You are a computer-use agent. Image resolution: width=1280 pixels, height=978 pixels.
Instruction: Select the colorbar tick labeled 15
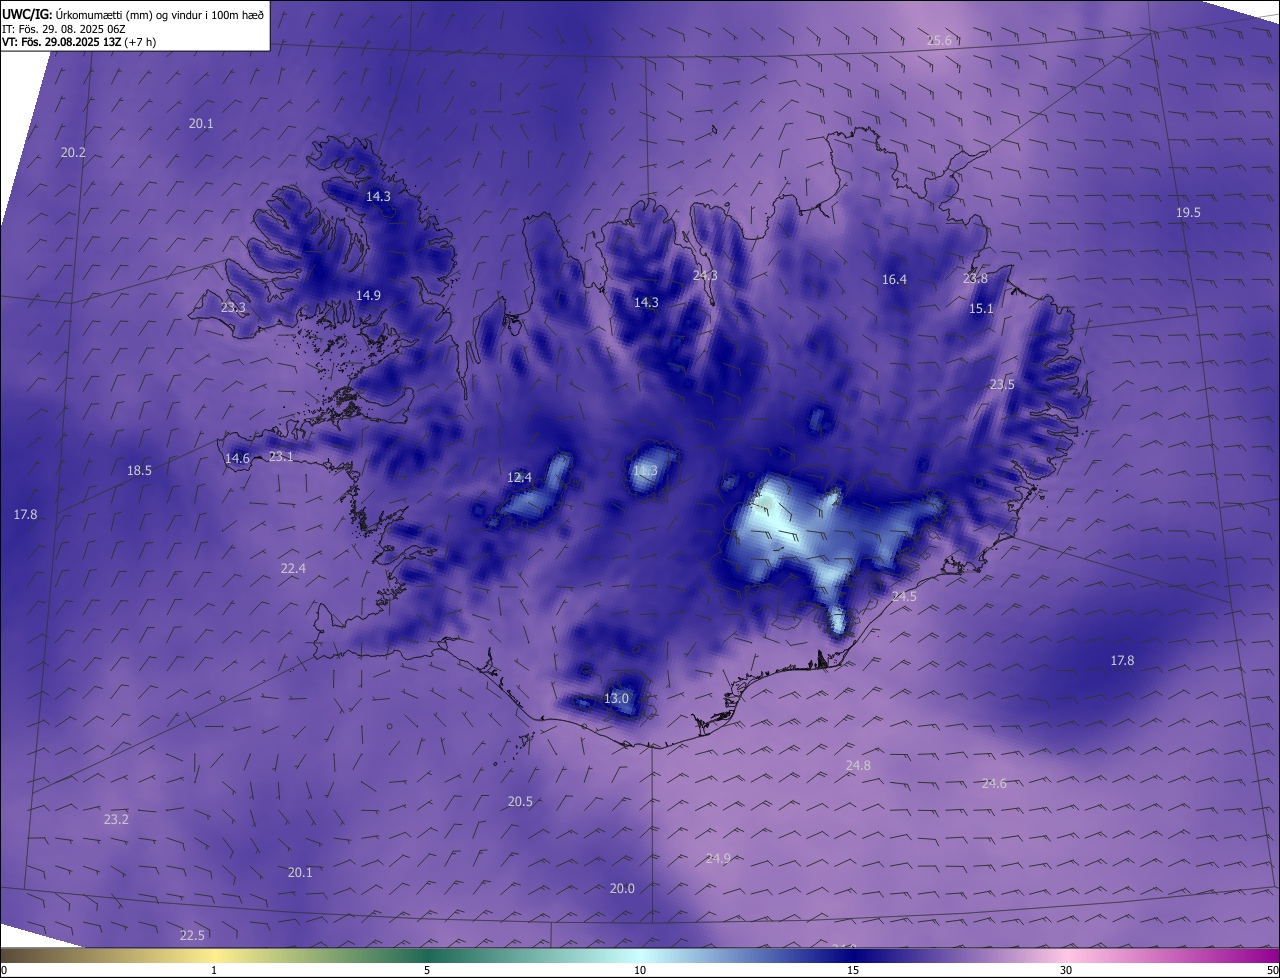click(853, 970)
